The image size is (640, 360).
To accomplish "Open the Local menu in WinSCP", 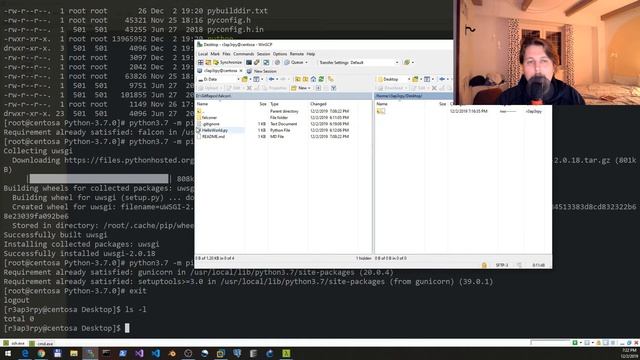I will (203, 54).
